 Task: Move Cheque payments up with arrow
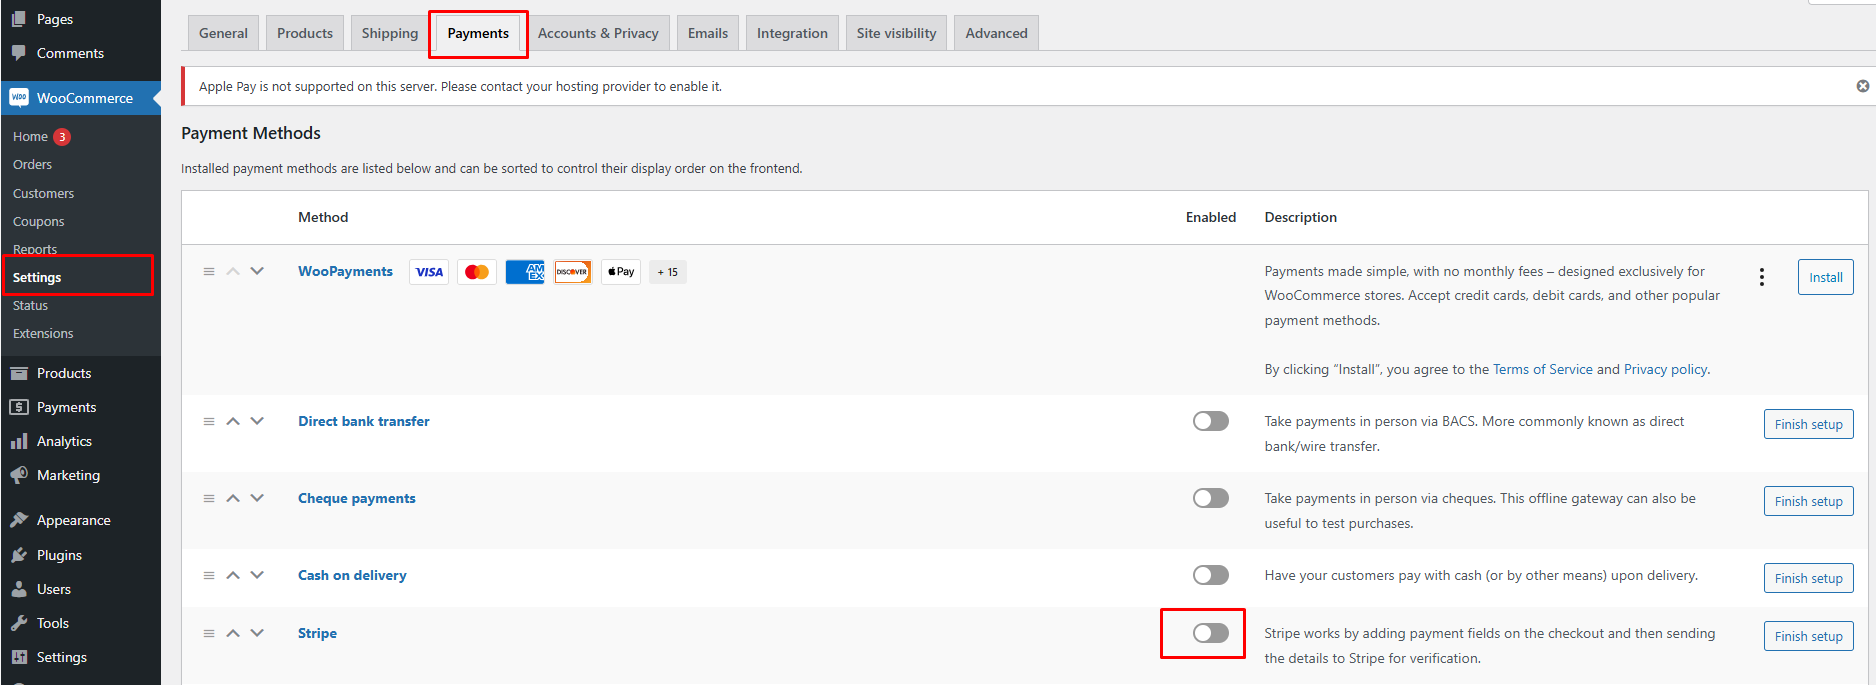click(x=233, y=498)
